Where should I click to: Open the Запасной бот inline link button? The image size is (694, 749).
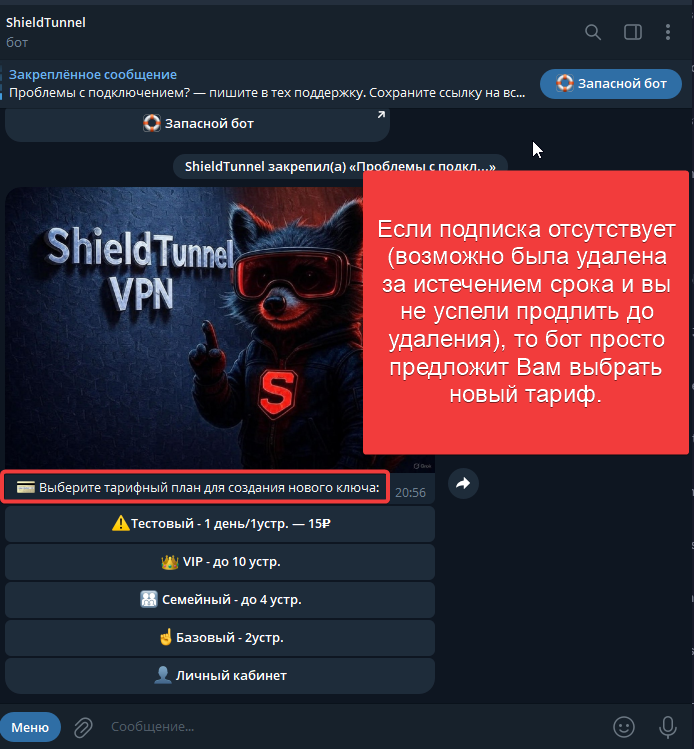point(197,124)
